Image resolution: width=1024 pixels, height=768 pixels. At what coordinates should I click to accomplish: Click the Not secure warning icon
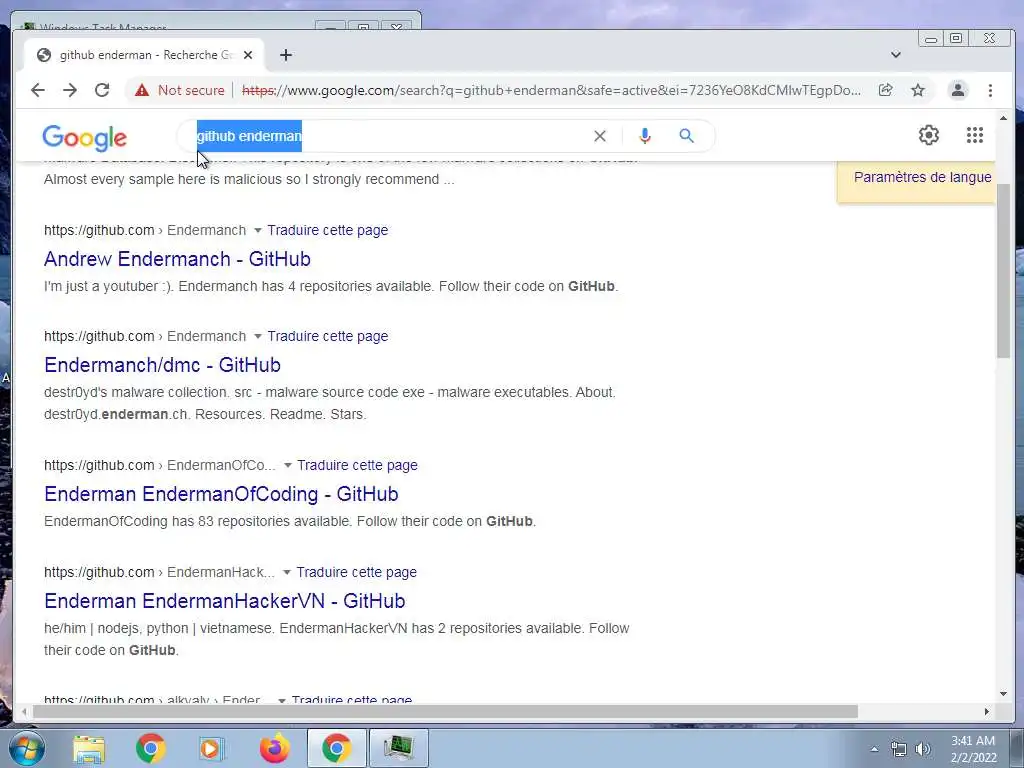coord(142,90)
